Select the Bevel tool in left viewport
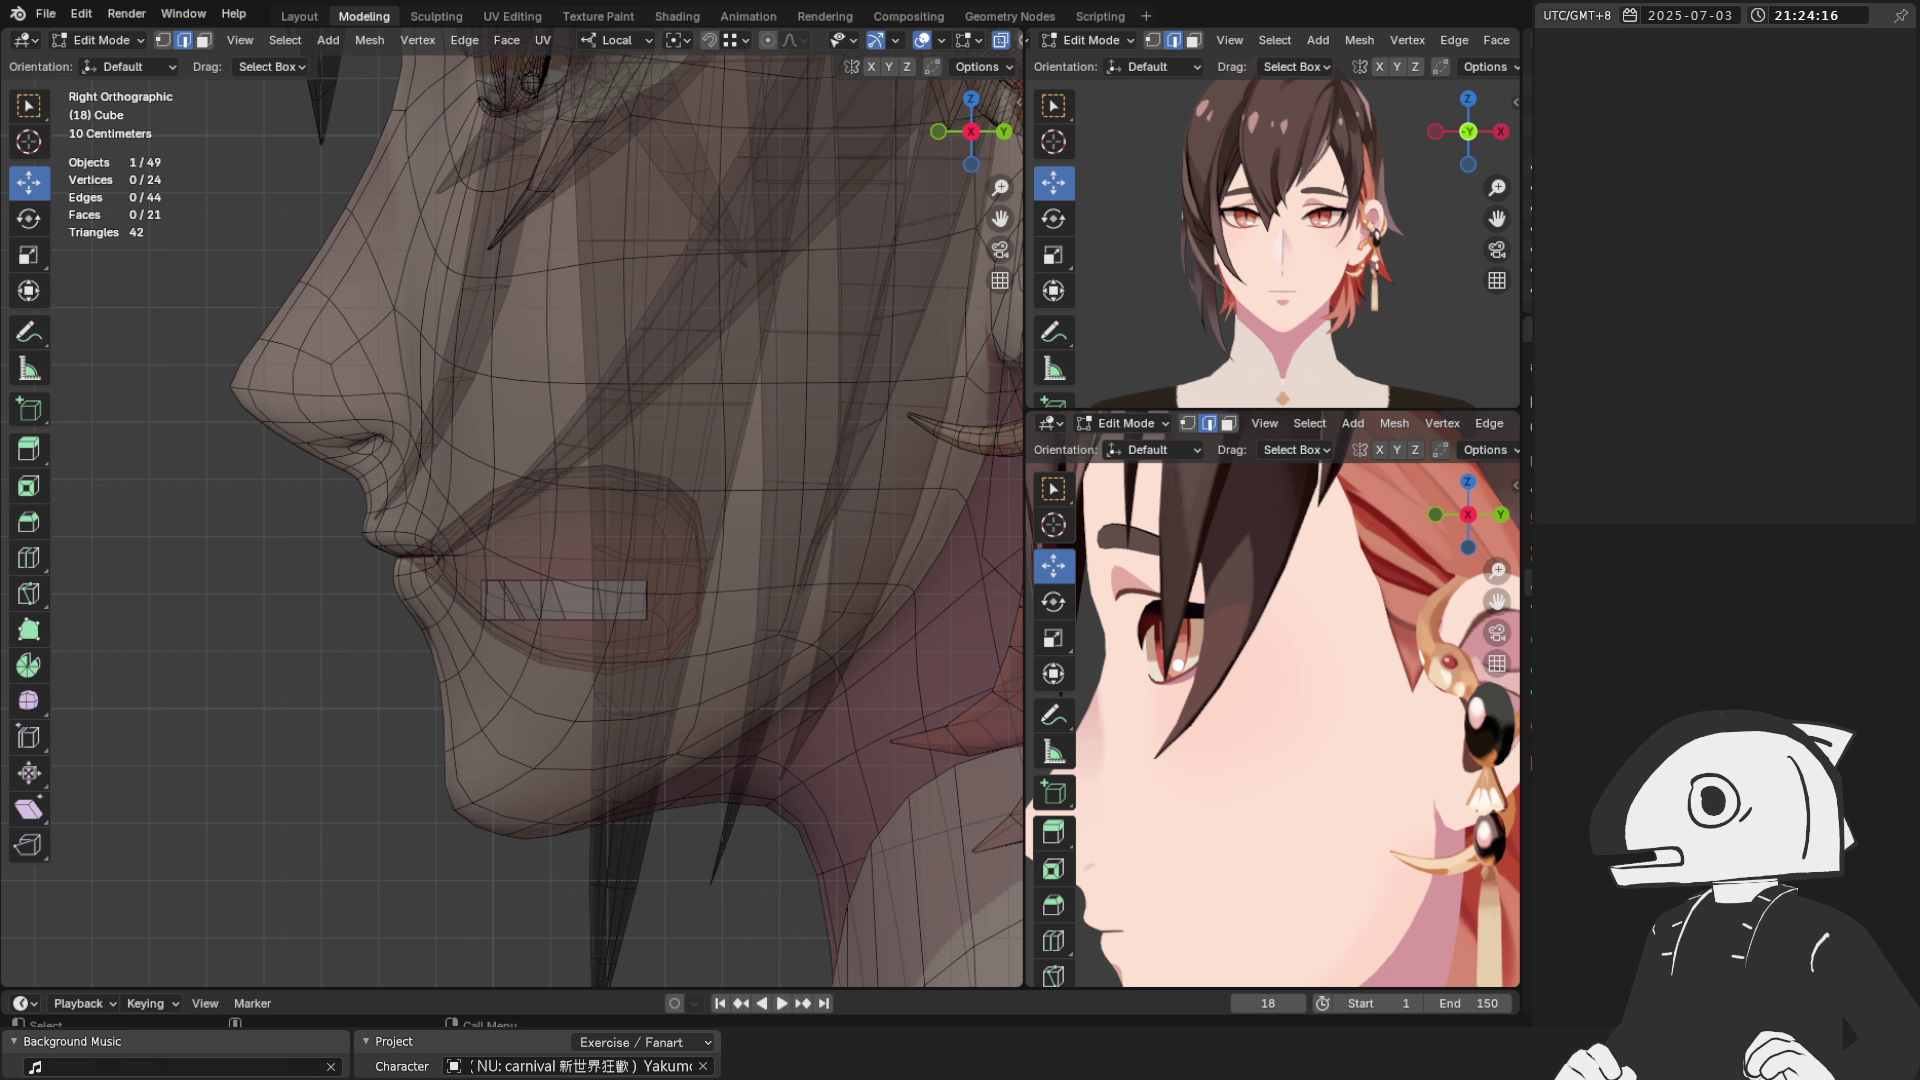1920x1080 pixels. (x=29, y=522)
